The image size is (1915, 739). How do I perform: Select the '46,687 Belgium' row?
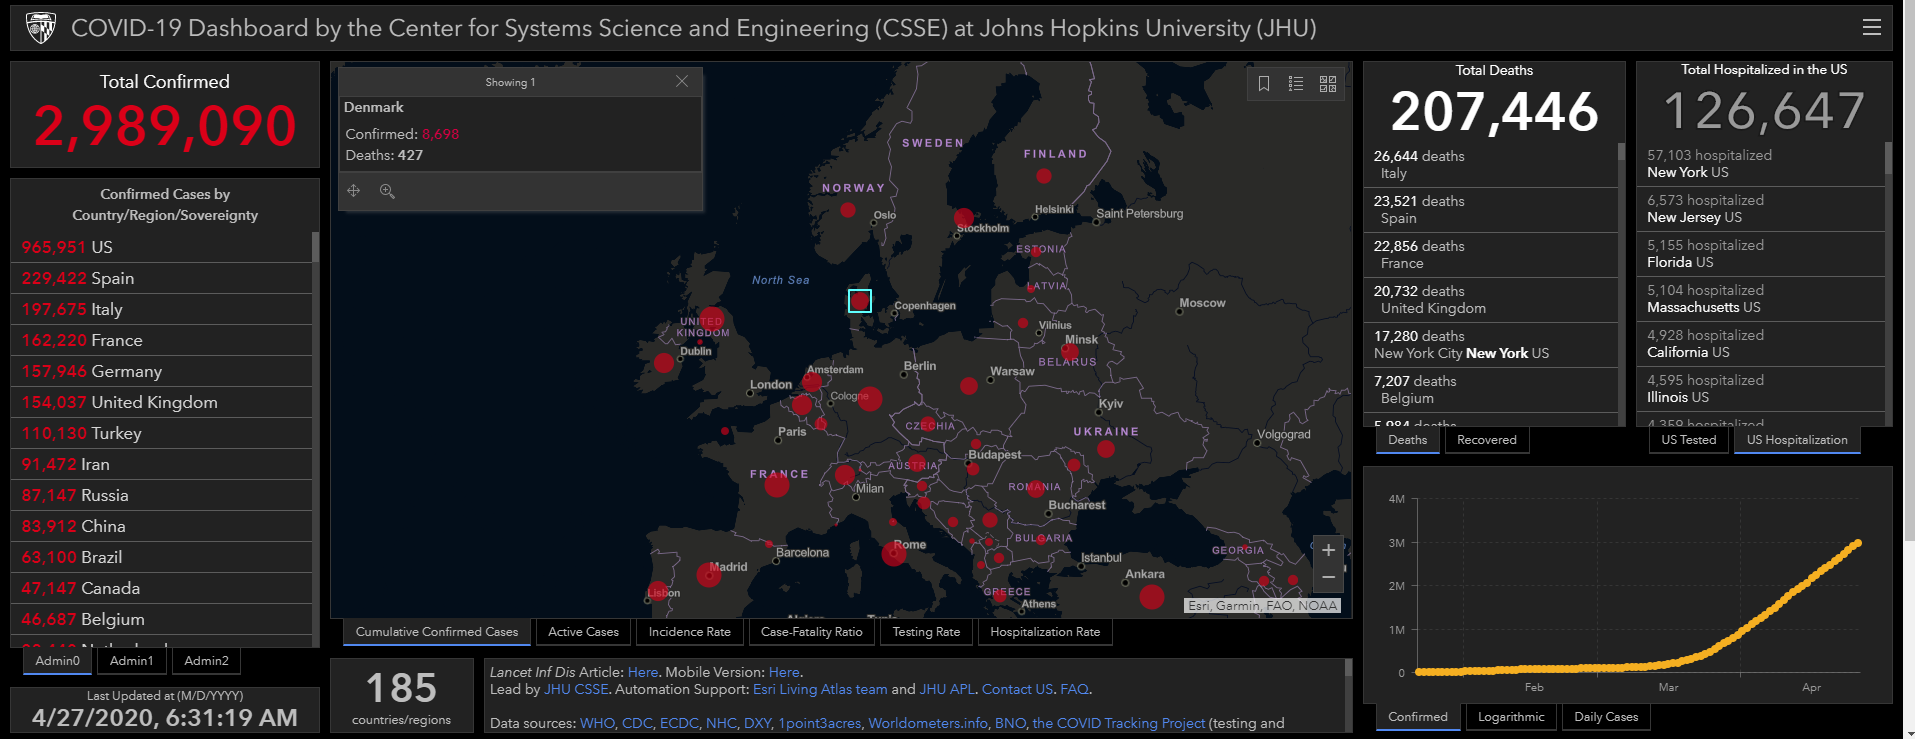coord(162,619)
